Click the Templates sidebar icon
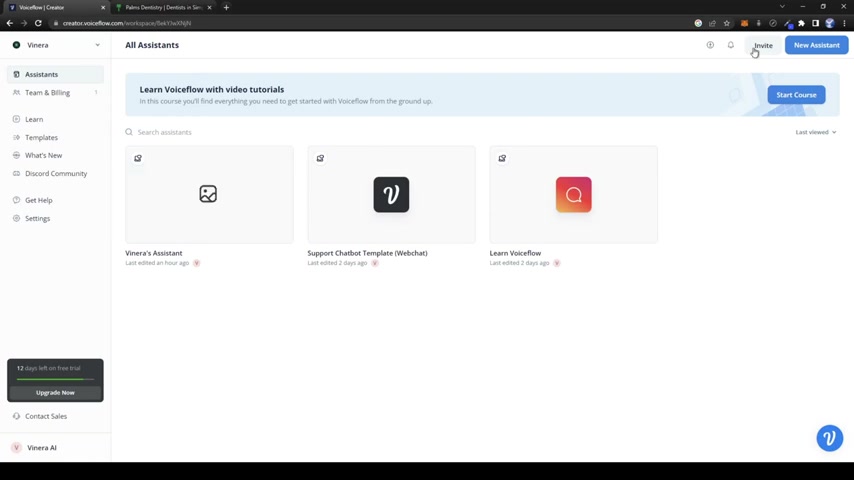 pos(16,137)
